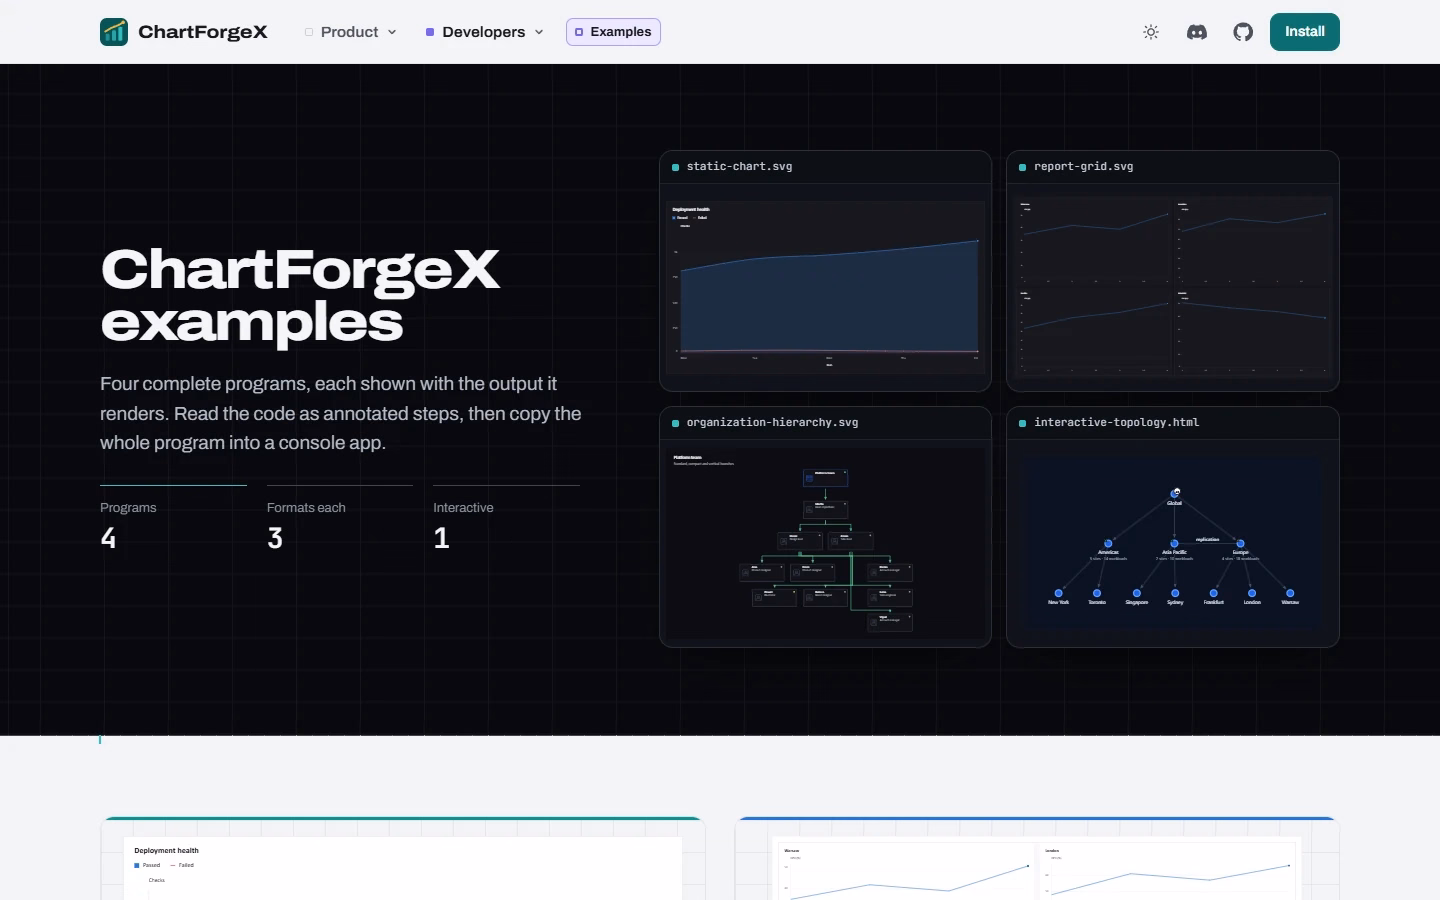
Task: Open the report-grid.svg preview card
Action: 1173,271
